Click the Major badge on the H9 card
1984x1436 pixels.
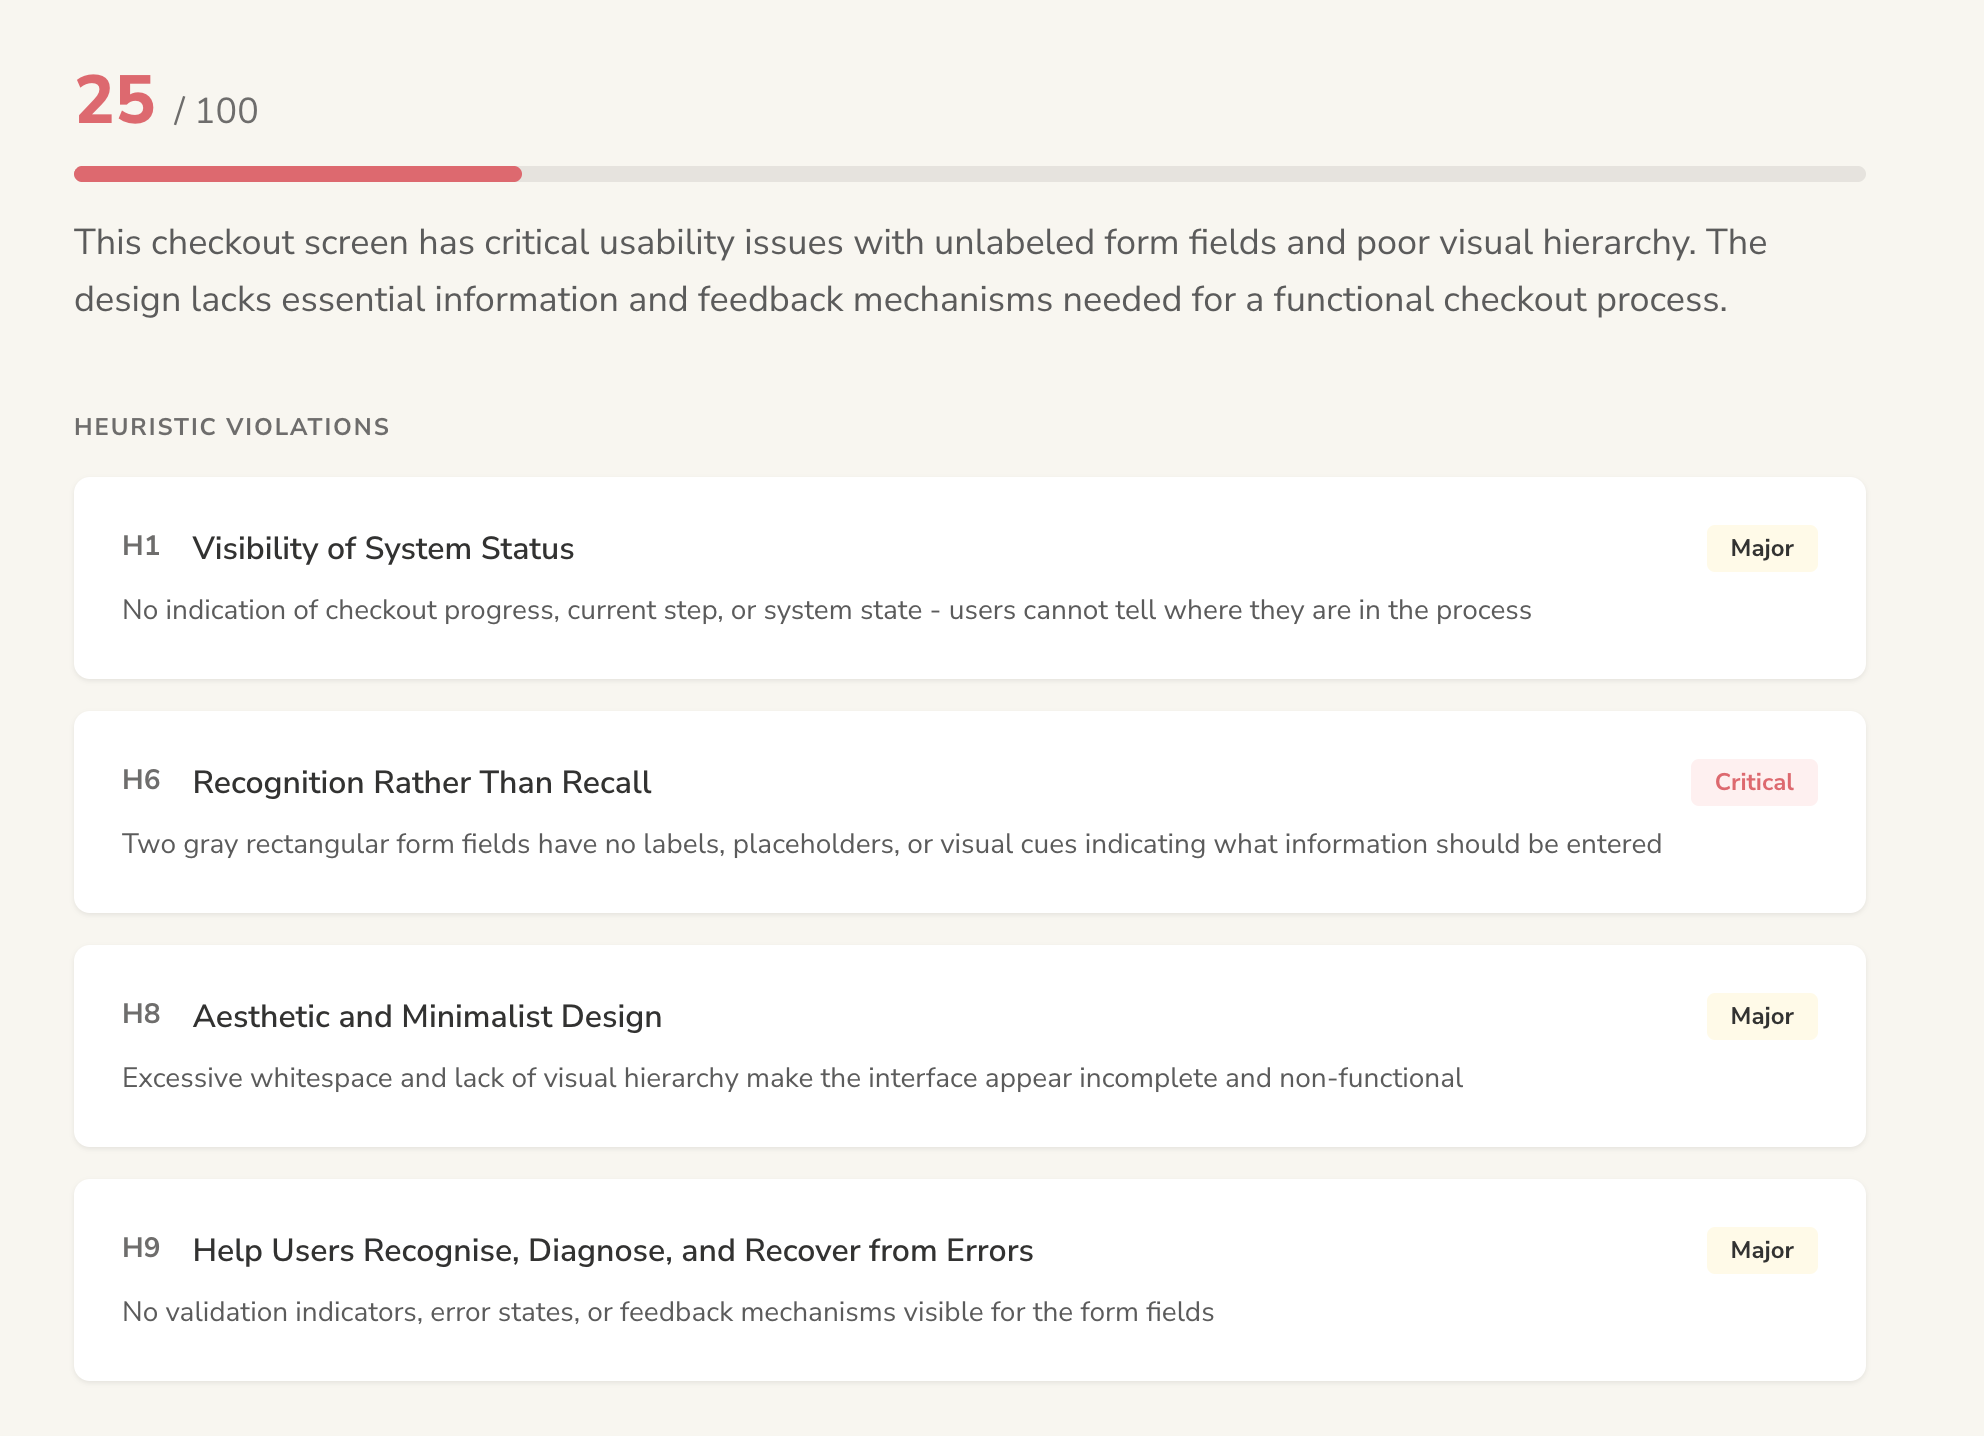pos(1761,1250)
